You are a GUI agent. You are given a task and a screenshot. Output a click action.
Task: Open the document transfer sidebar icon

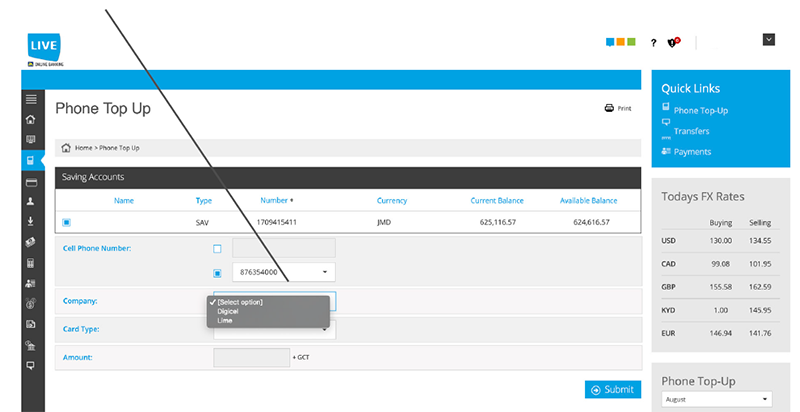coord(31,324)
